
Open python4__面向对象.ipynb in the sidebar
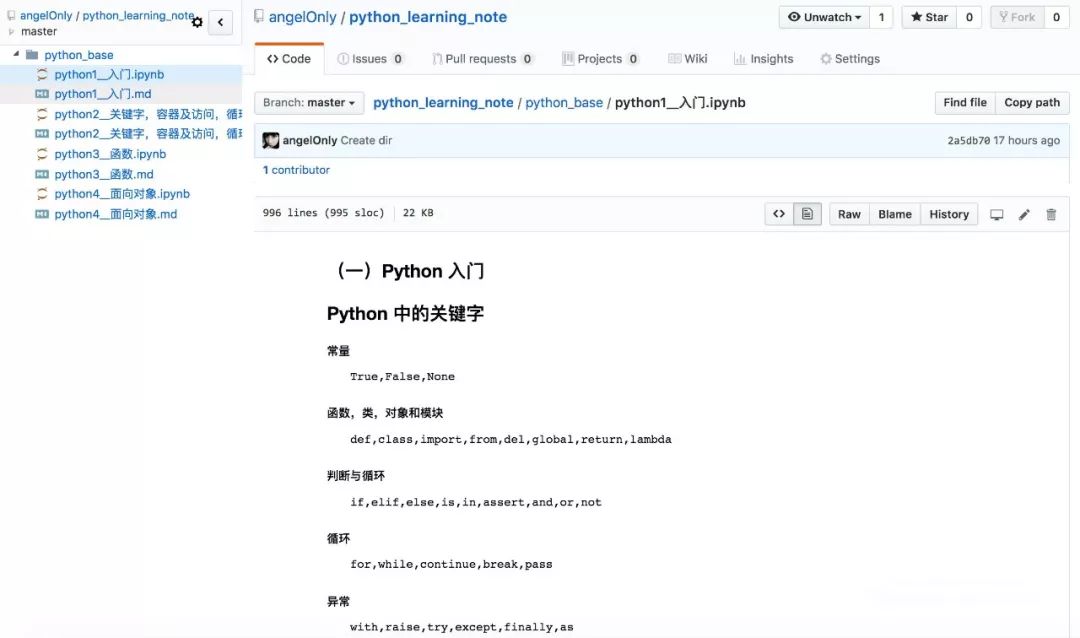coord(122,194)
